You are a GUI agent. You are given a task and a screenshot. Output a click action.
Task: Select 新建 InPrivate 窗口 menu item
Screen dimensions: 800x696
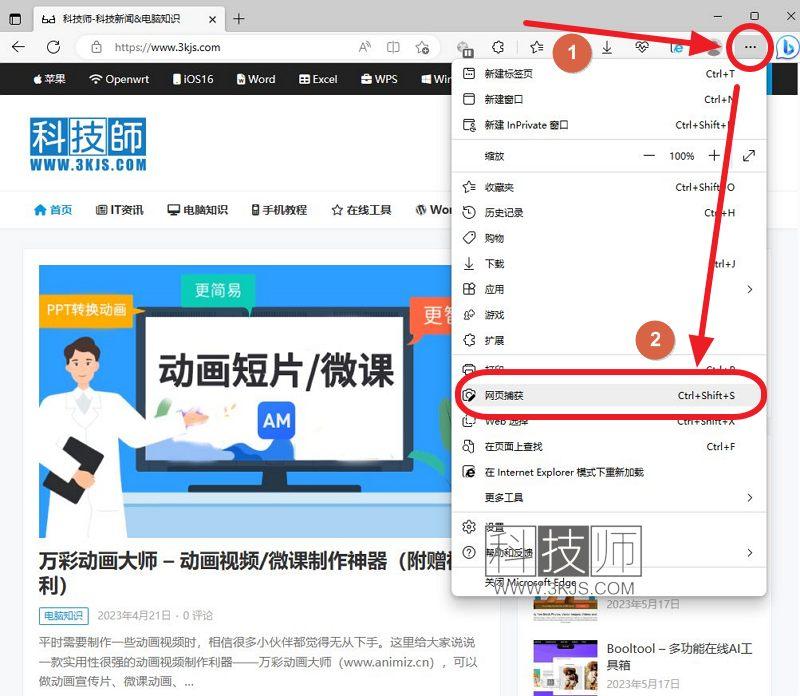(x=609, y=125)
